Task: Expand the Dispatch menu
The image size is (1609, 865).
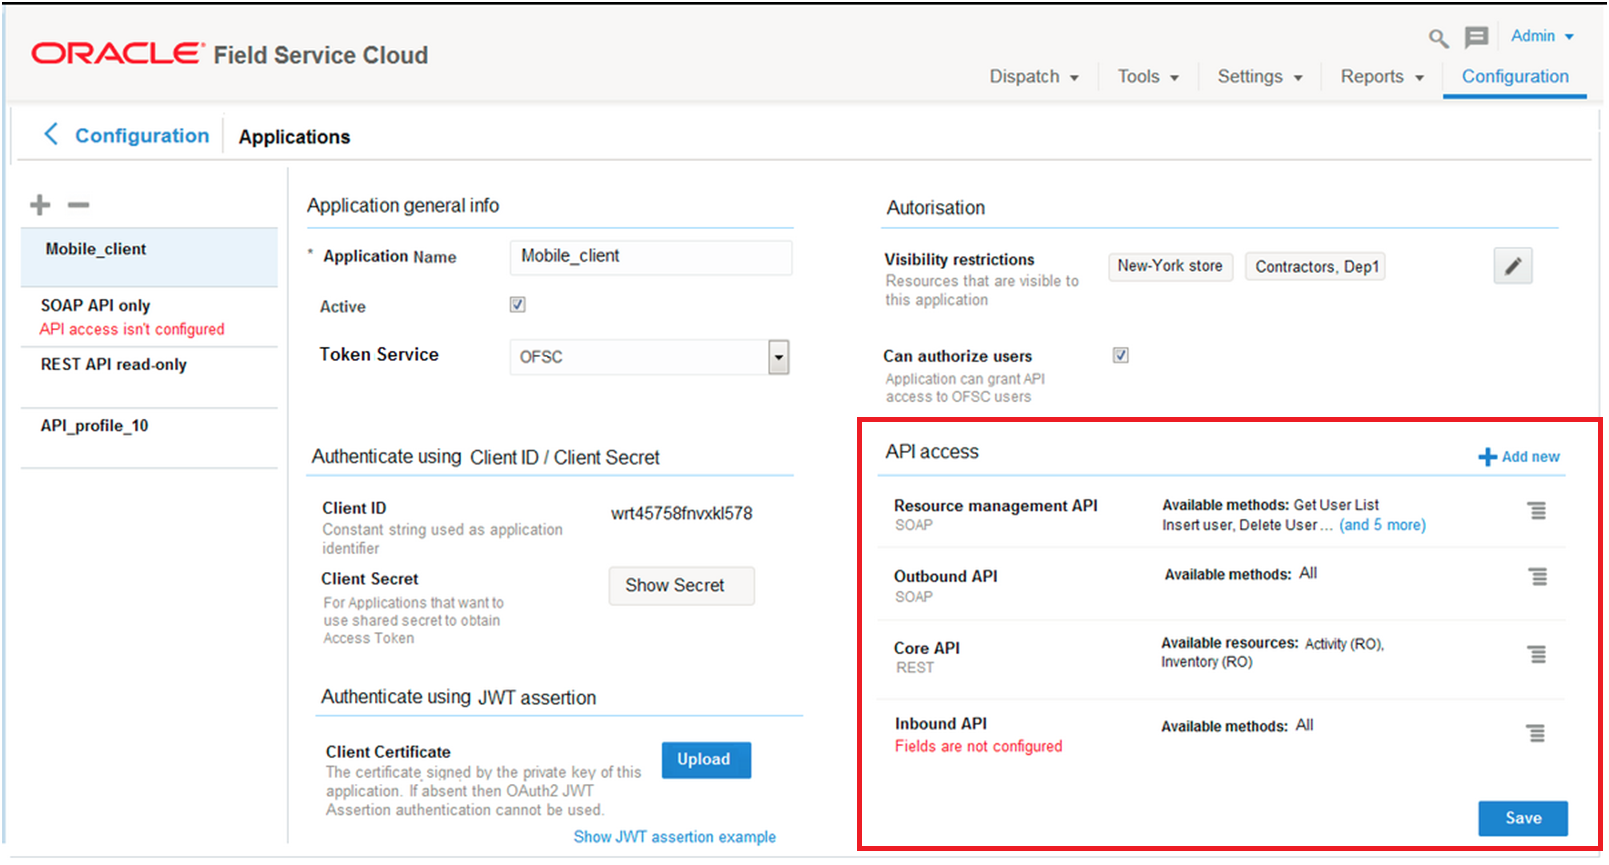Action: tap(1033, 77)
